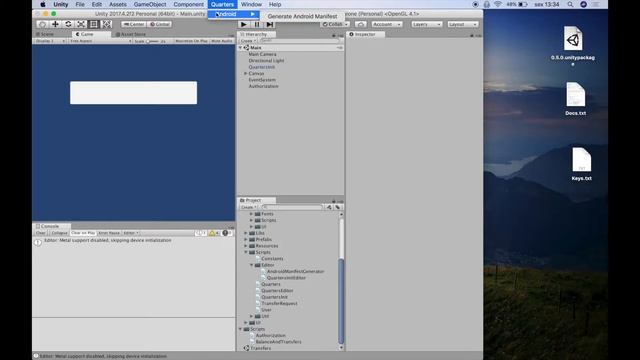
Task: Click the Hierarchy search field
Action: click(x=299, y=41)
